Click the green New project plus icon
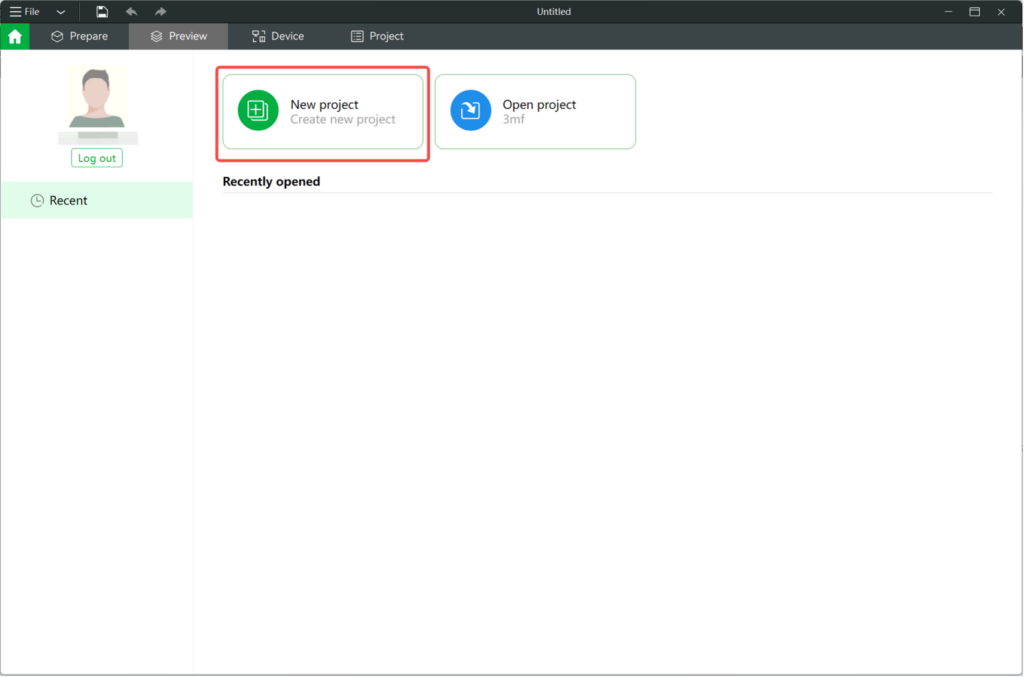This screenshot has width=1024, height=677. 258,110
